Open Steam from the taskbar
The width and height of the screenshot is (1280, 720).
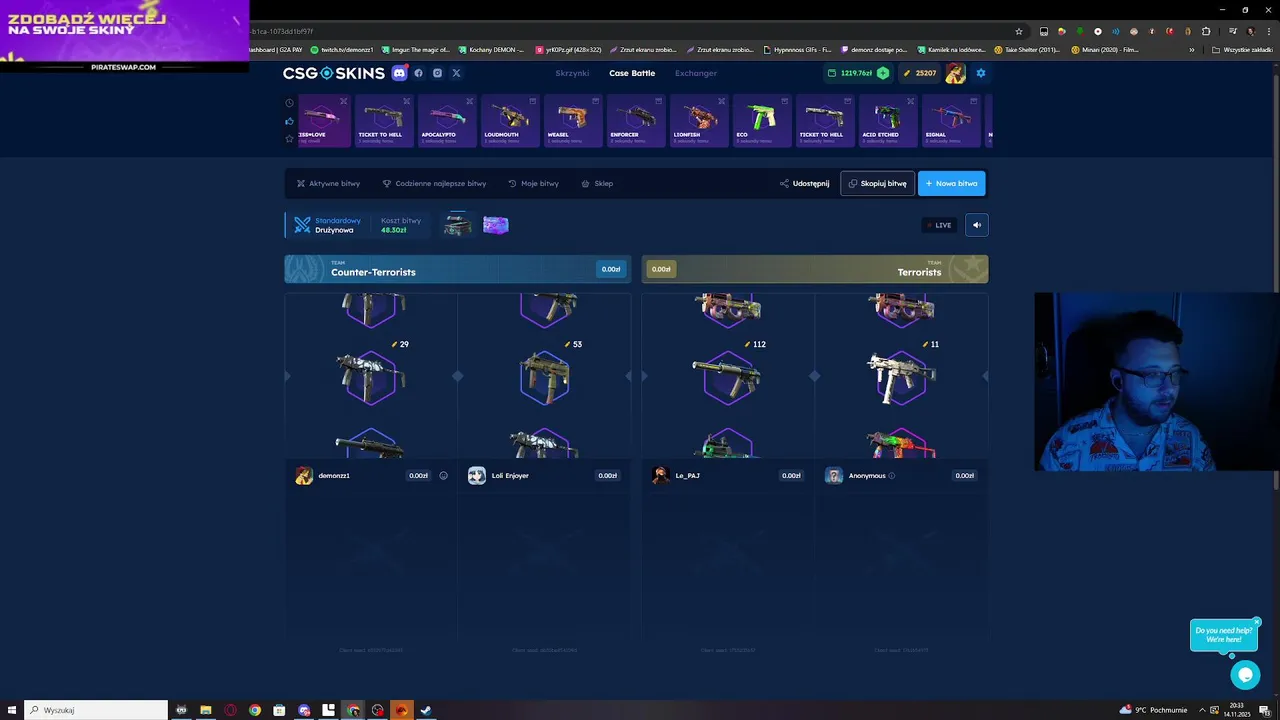pos(426,710)
